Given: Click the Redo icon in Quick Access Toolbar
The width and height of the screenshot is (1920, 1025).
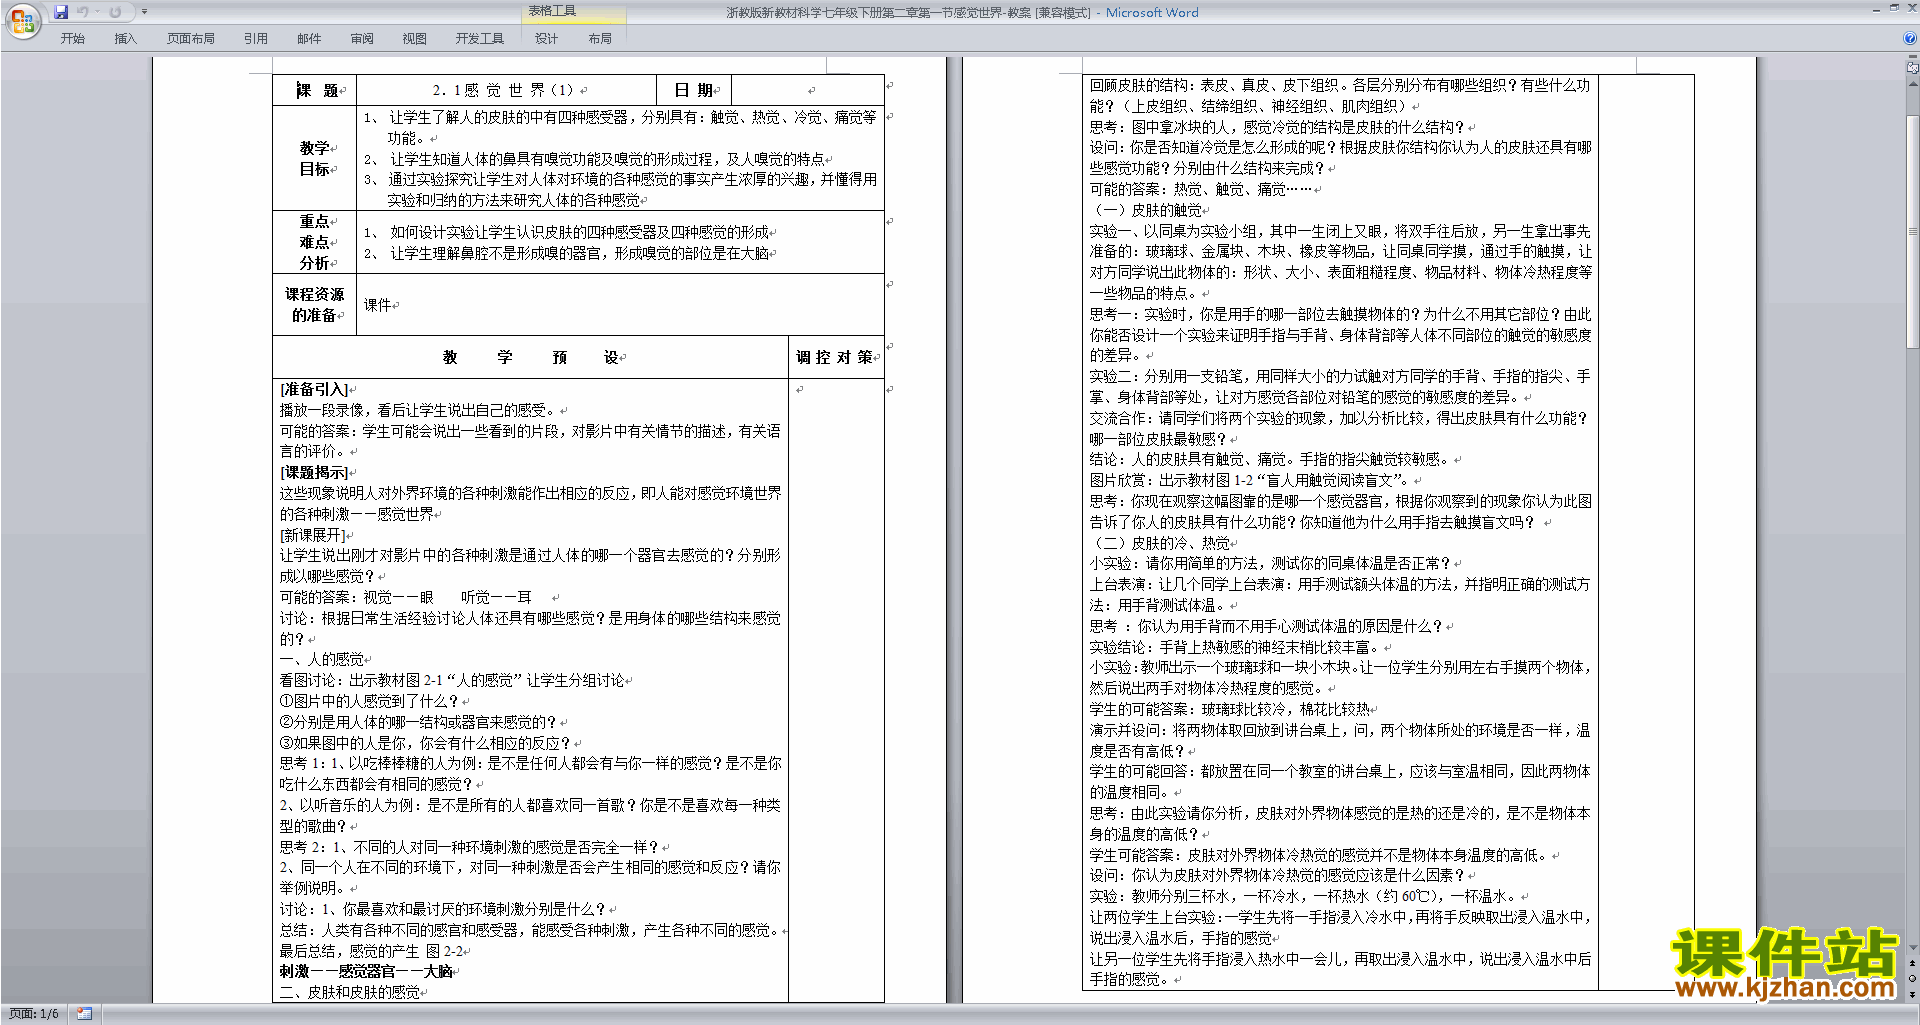Looking at the screenshot, I should (115, 12).
